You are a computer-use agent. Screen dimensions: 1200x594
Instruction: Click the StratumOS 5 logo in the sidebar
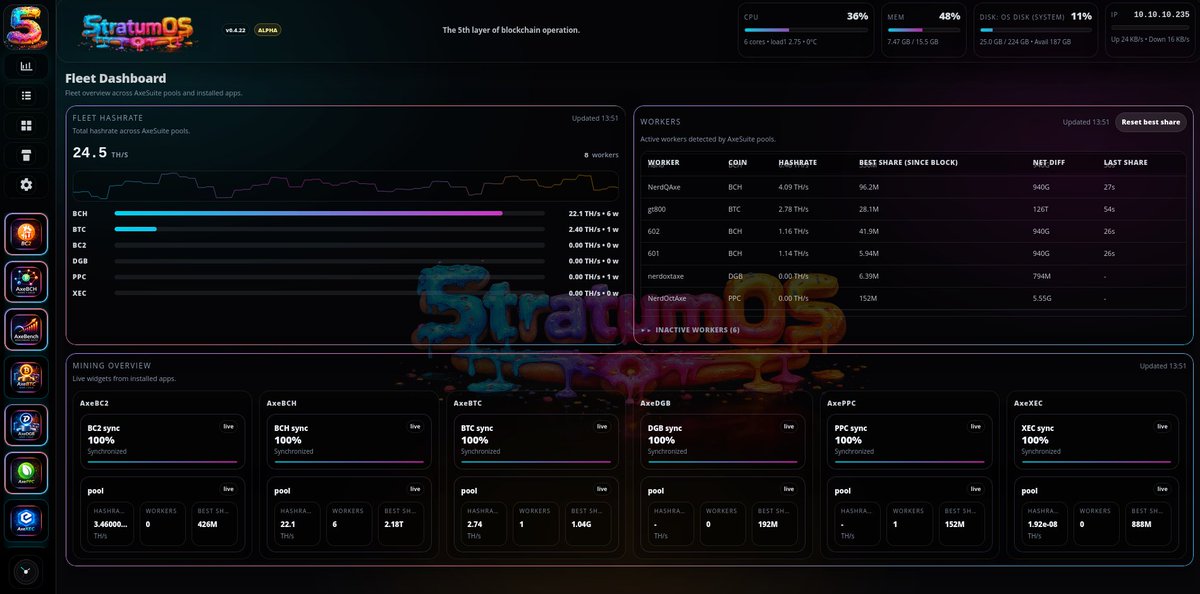pyautogui.click(x=26, y=26)
